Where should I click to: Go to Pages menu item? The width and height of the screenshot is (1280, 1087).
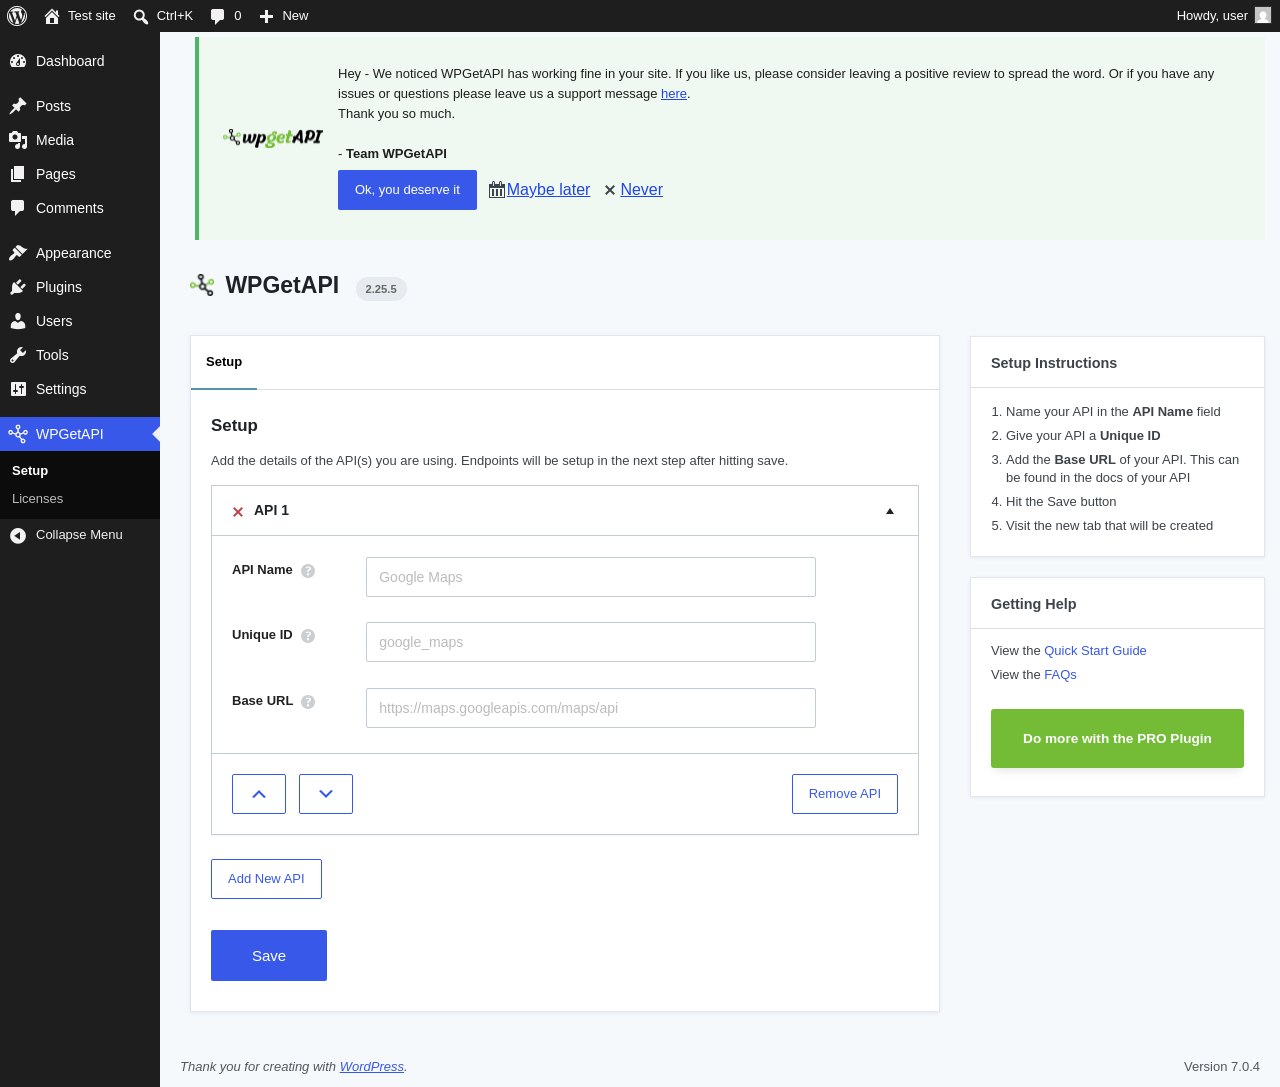(x=80, y=174)
